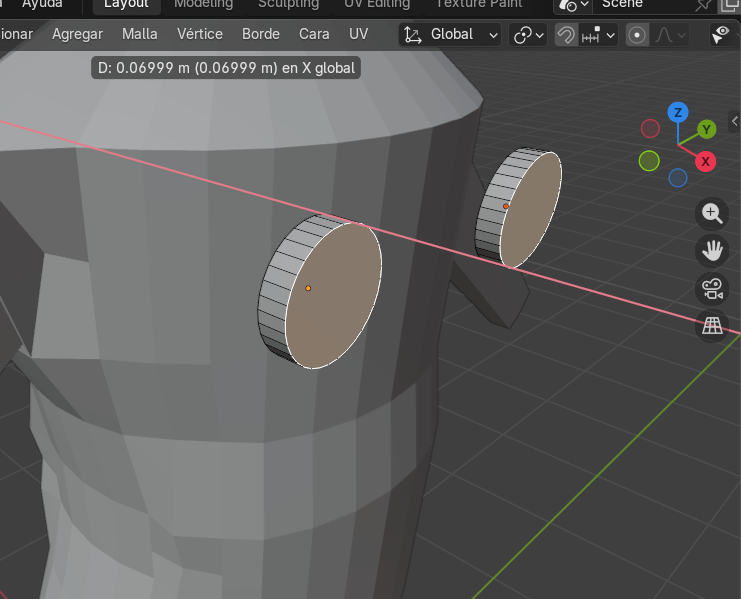Toggle proportional editing button
The image size is (741, 599).
click(x=637, y=35)
